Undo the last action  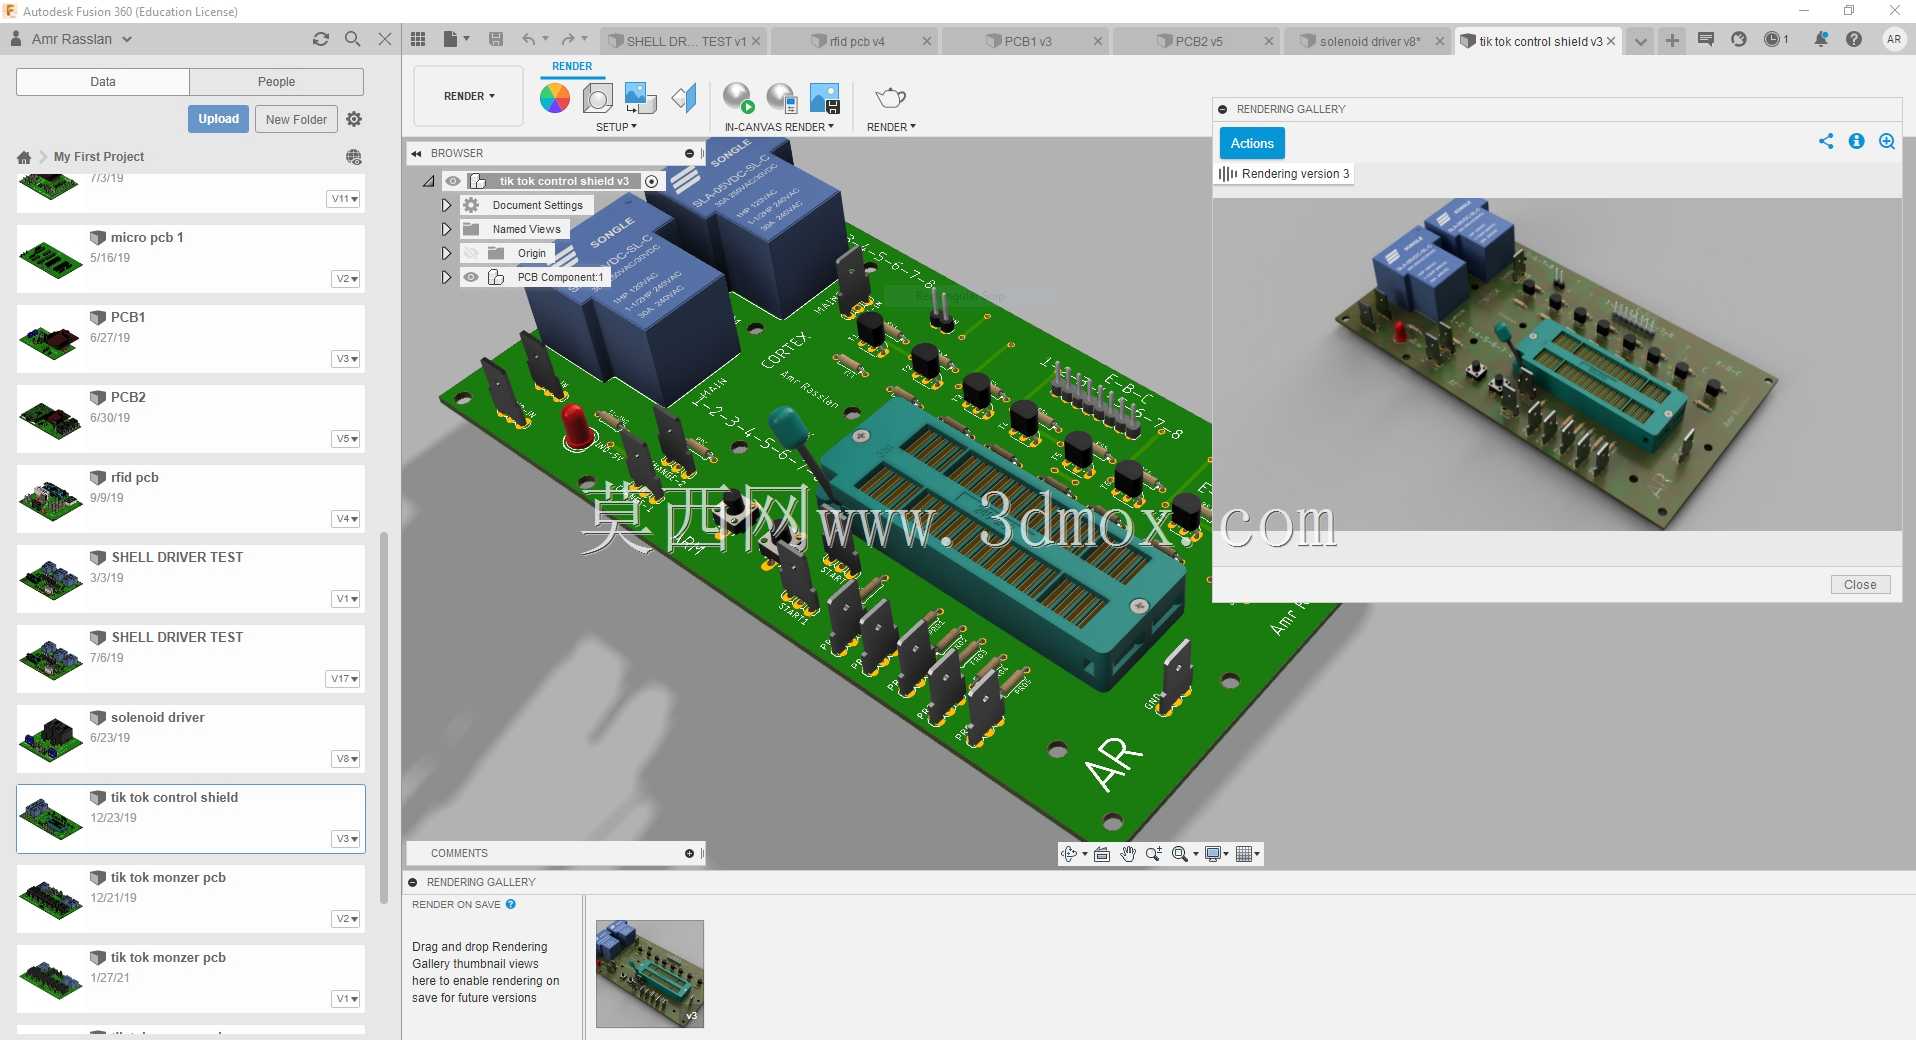click(528, 39)
